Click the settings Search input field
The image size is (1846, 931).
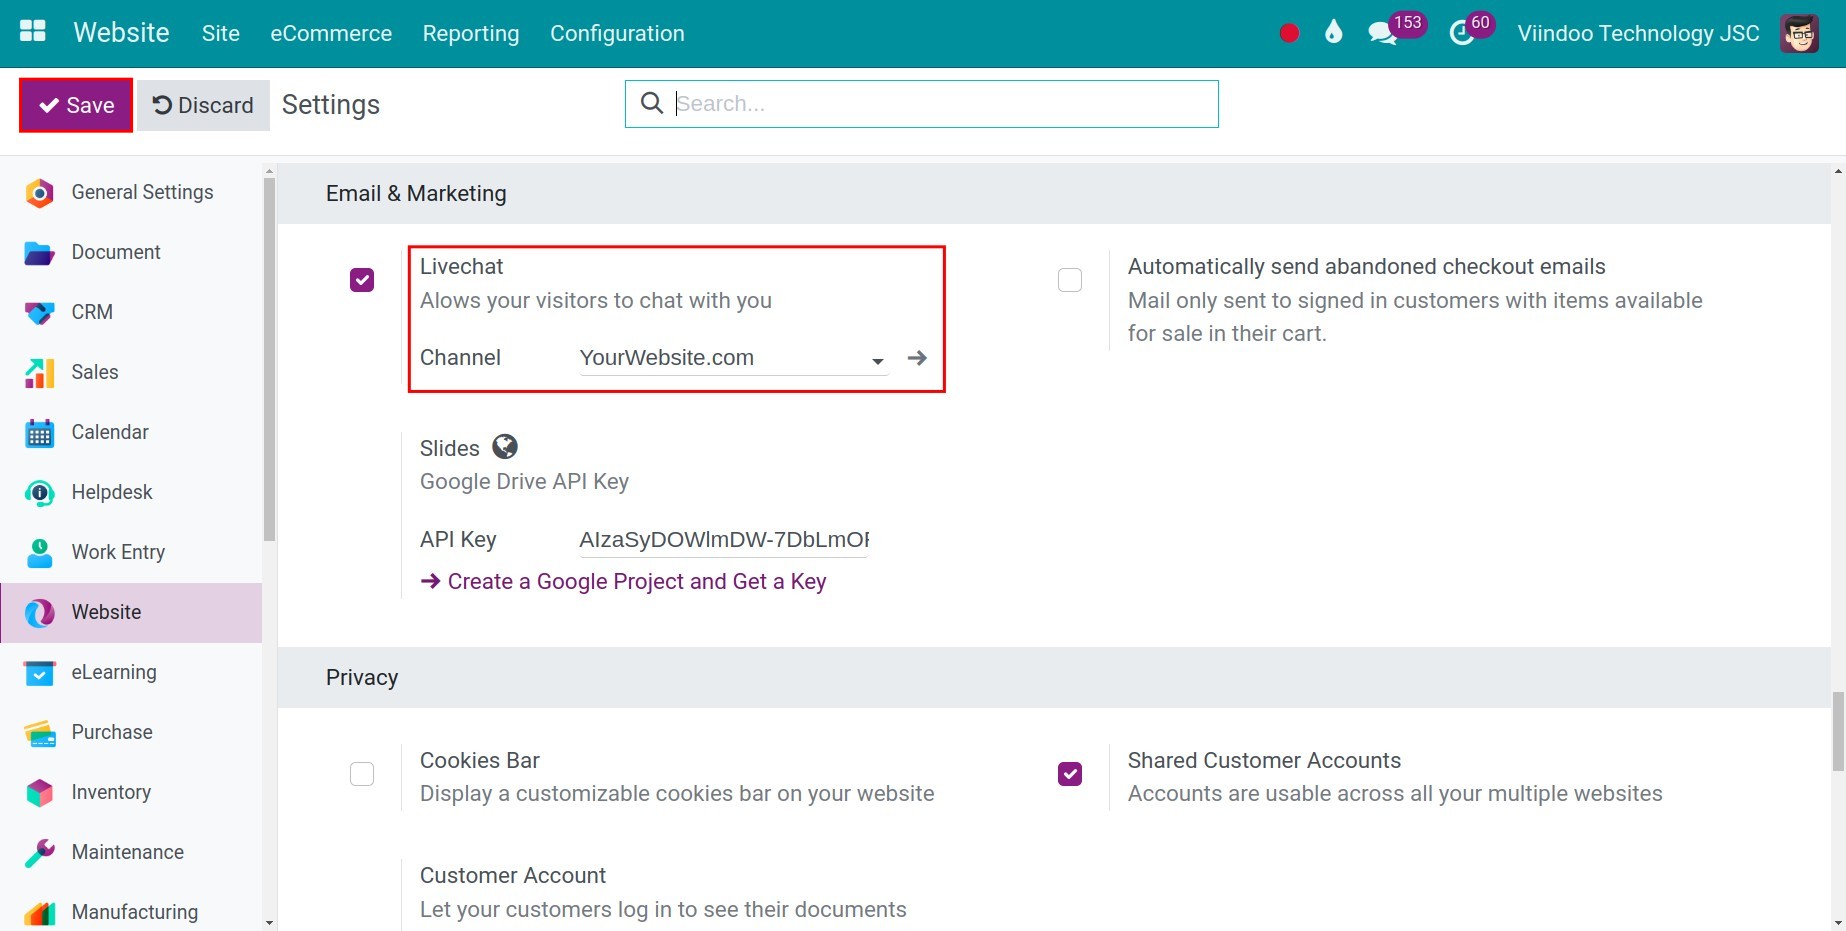940,104
